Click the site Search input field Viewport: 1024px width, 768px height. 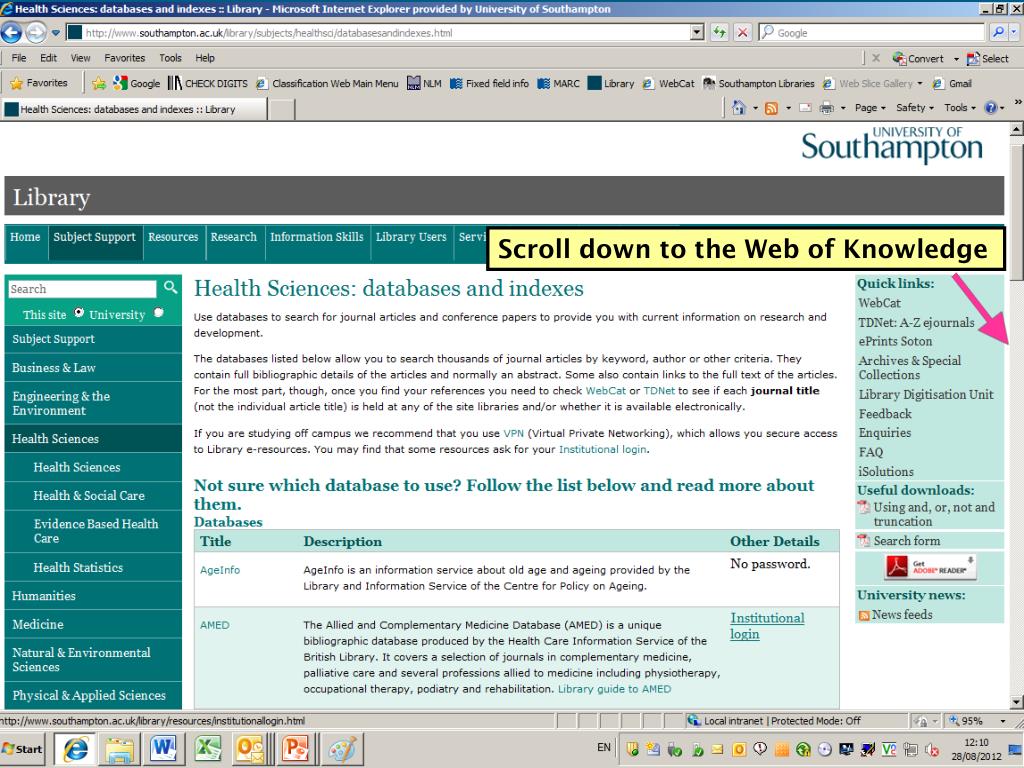(x=82, y=289)
